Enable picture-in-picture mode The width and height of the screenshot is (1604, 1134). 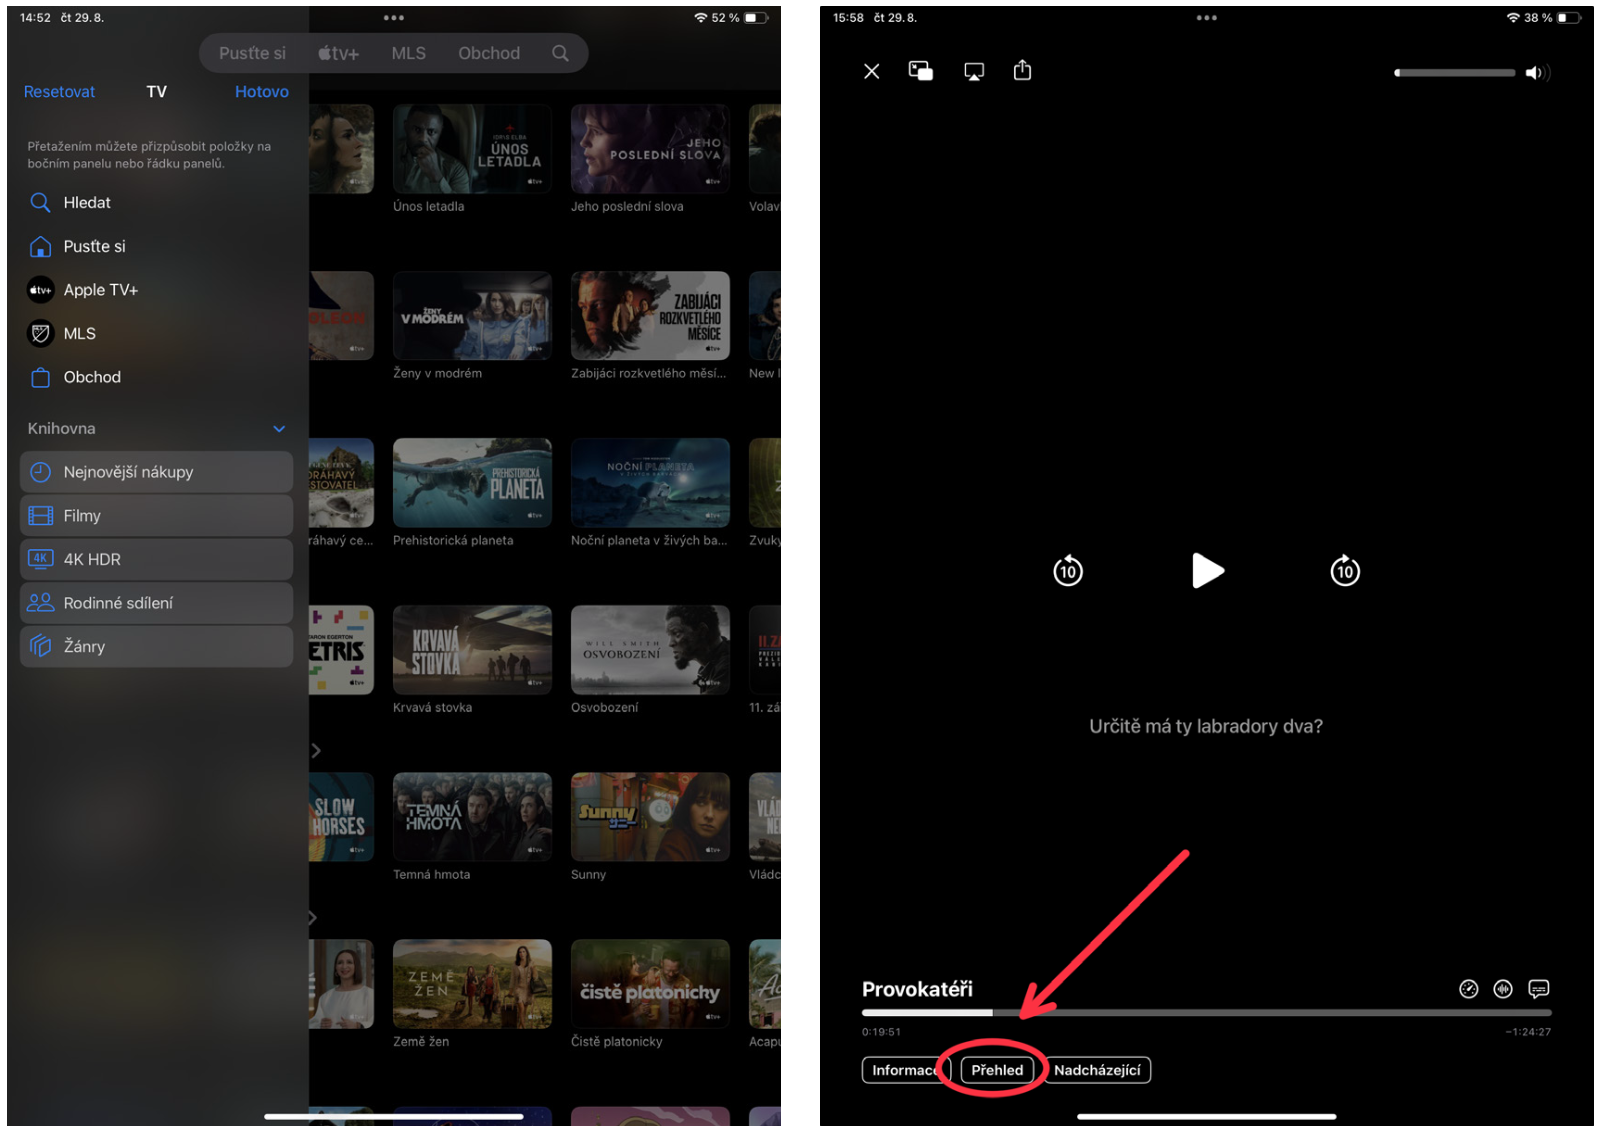[920, 71]
